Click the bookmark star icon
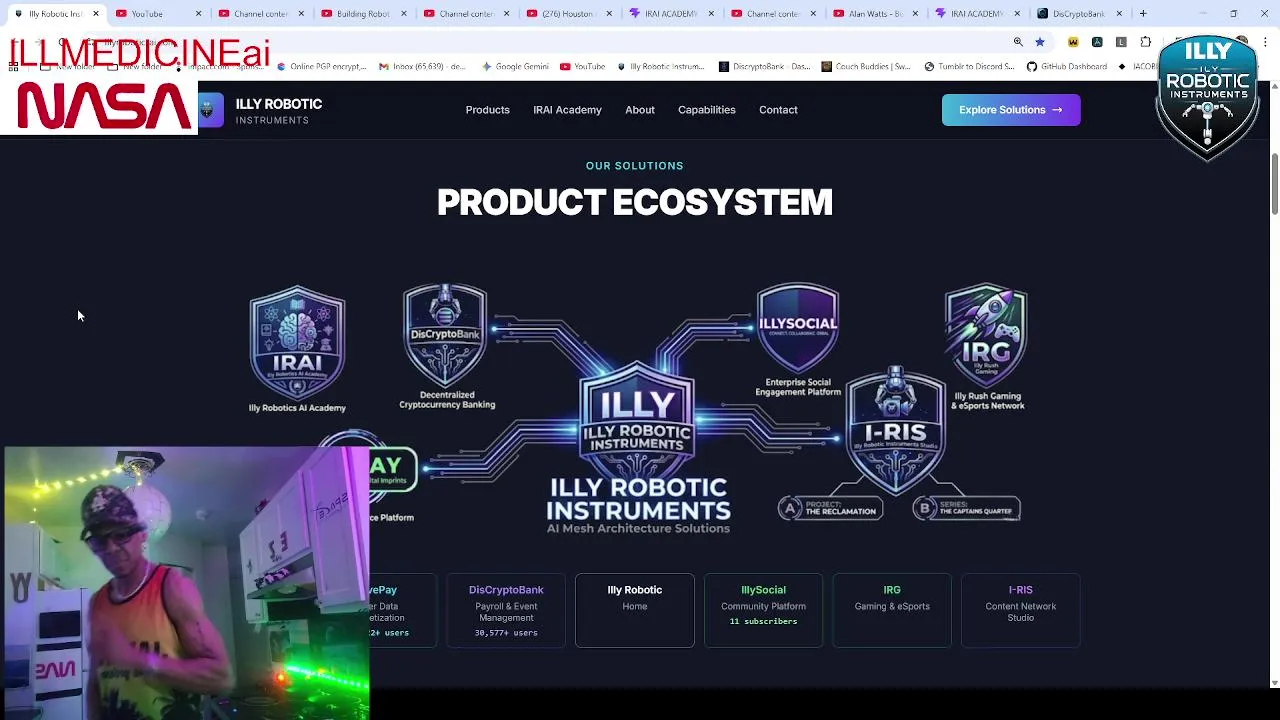Viewport: 1280px width, 720px height. pyautogui.click(x=1040, y=42)
